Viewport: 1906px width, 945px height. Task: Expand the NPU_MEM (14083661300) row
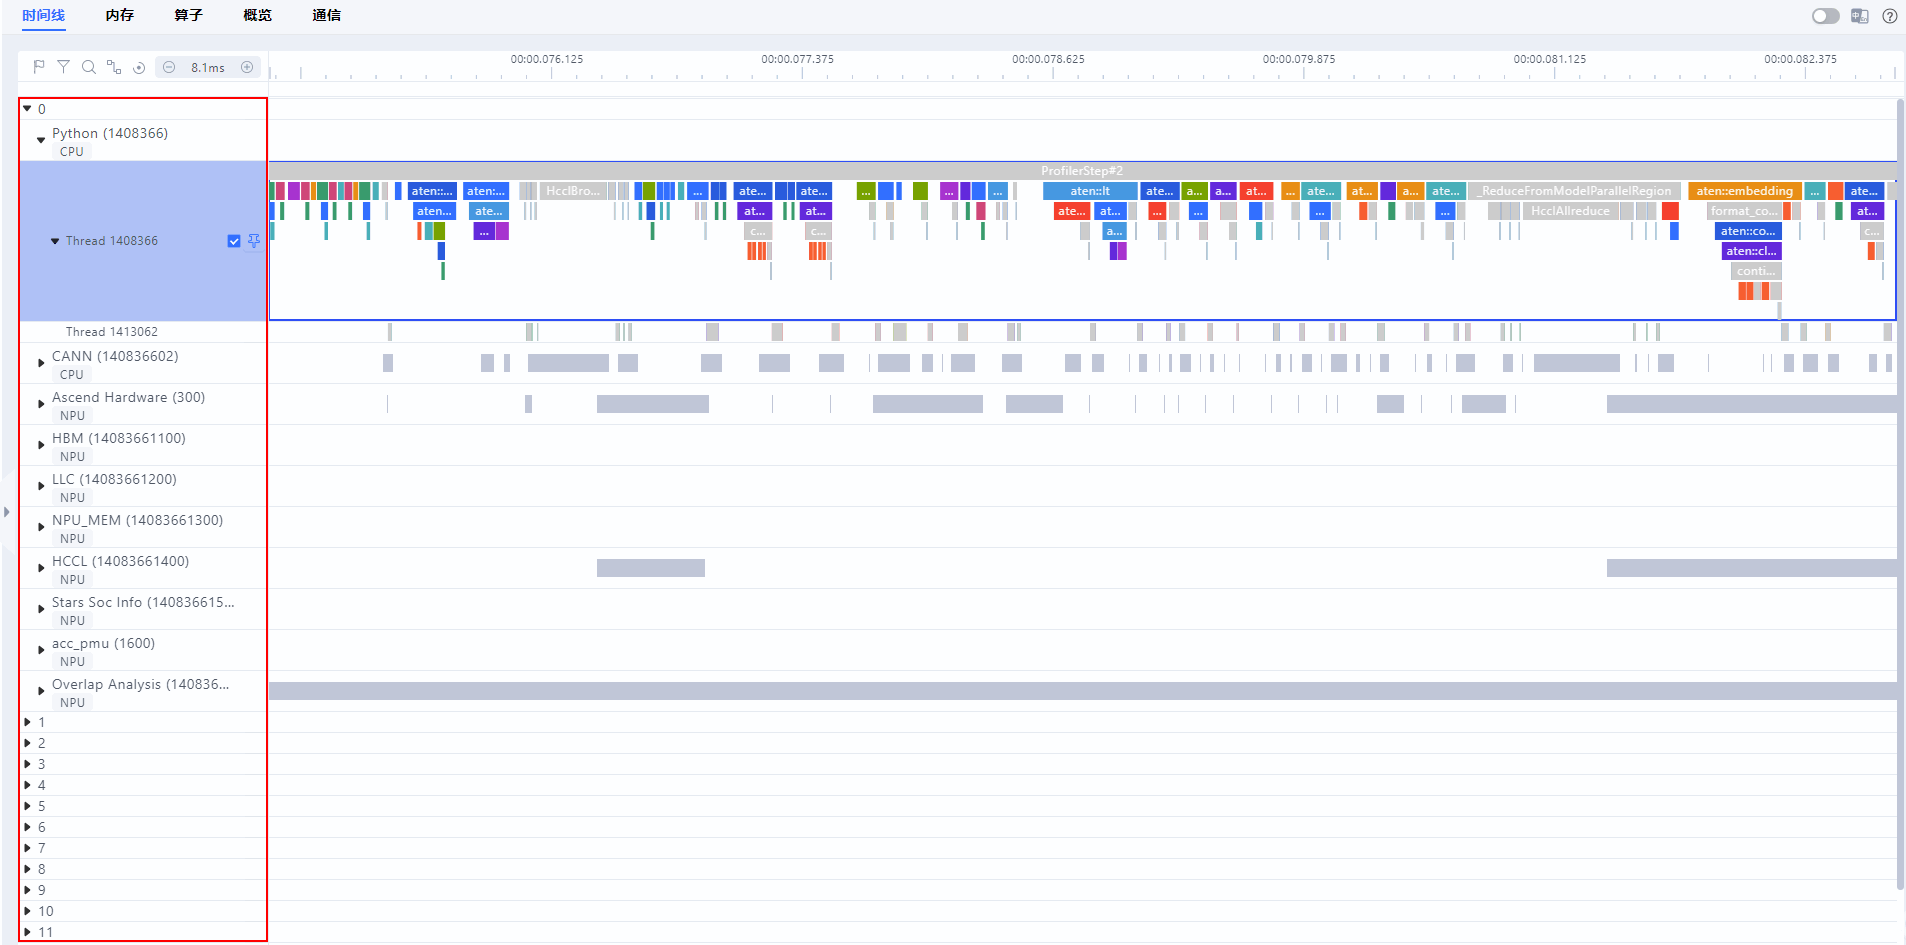pos(41,527)
